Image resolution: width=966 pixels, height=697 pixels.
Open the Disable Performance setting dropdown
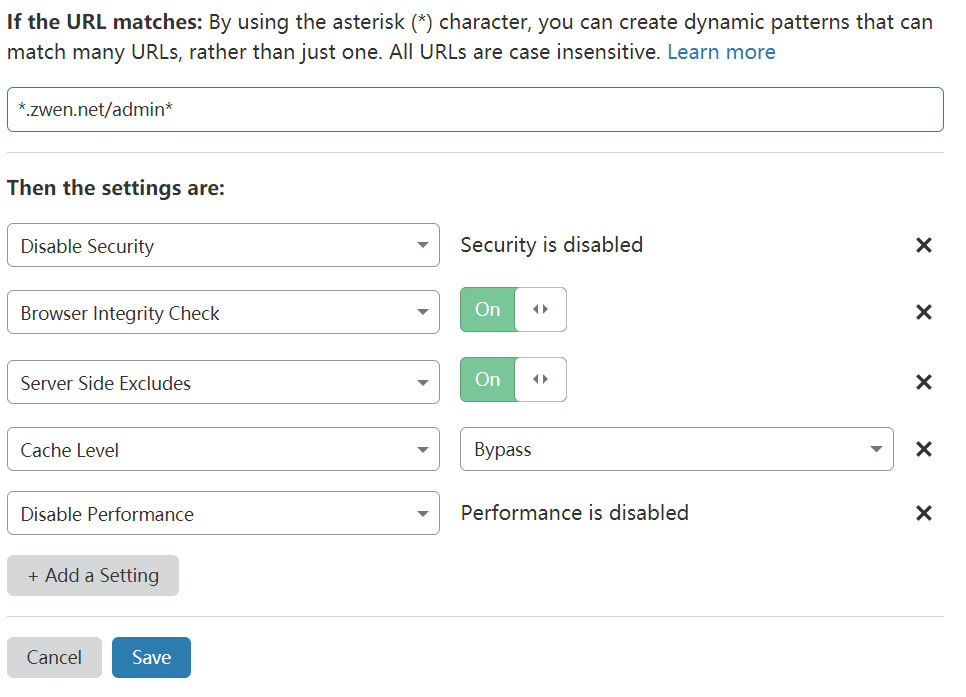pyautogui.click(x=223, y=513)
